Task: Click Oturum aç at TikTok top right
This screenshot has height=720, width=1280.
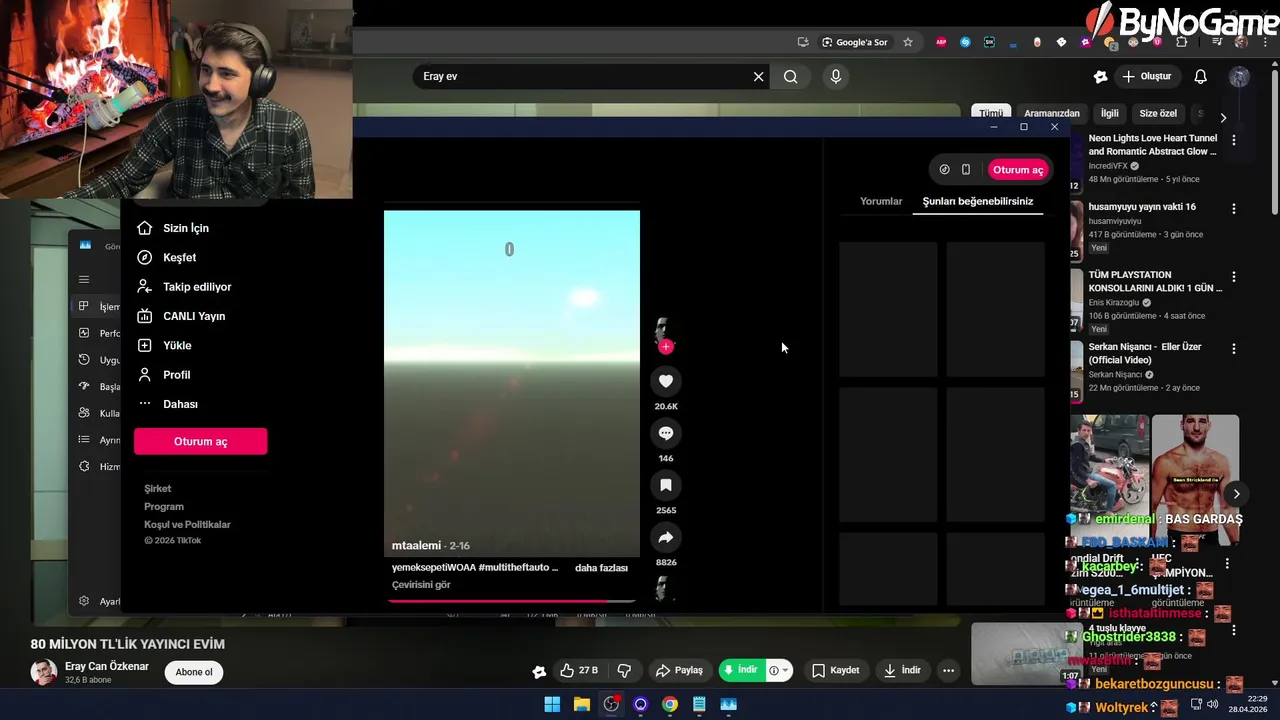Action: (x=1018, y=170)
